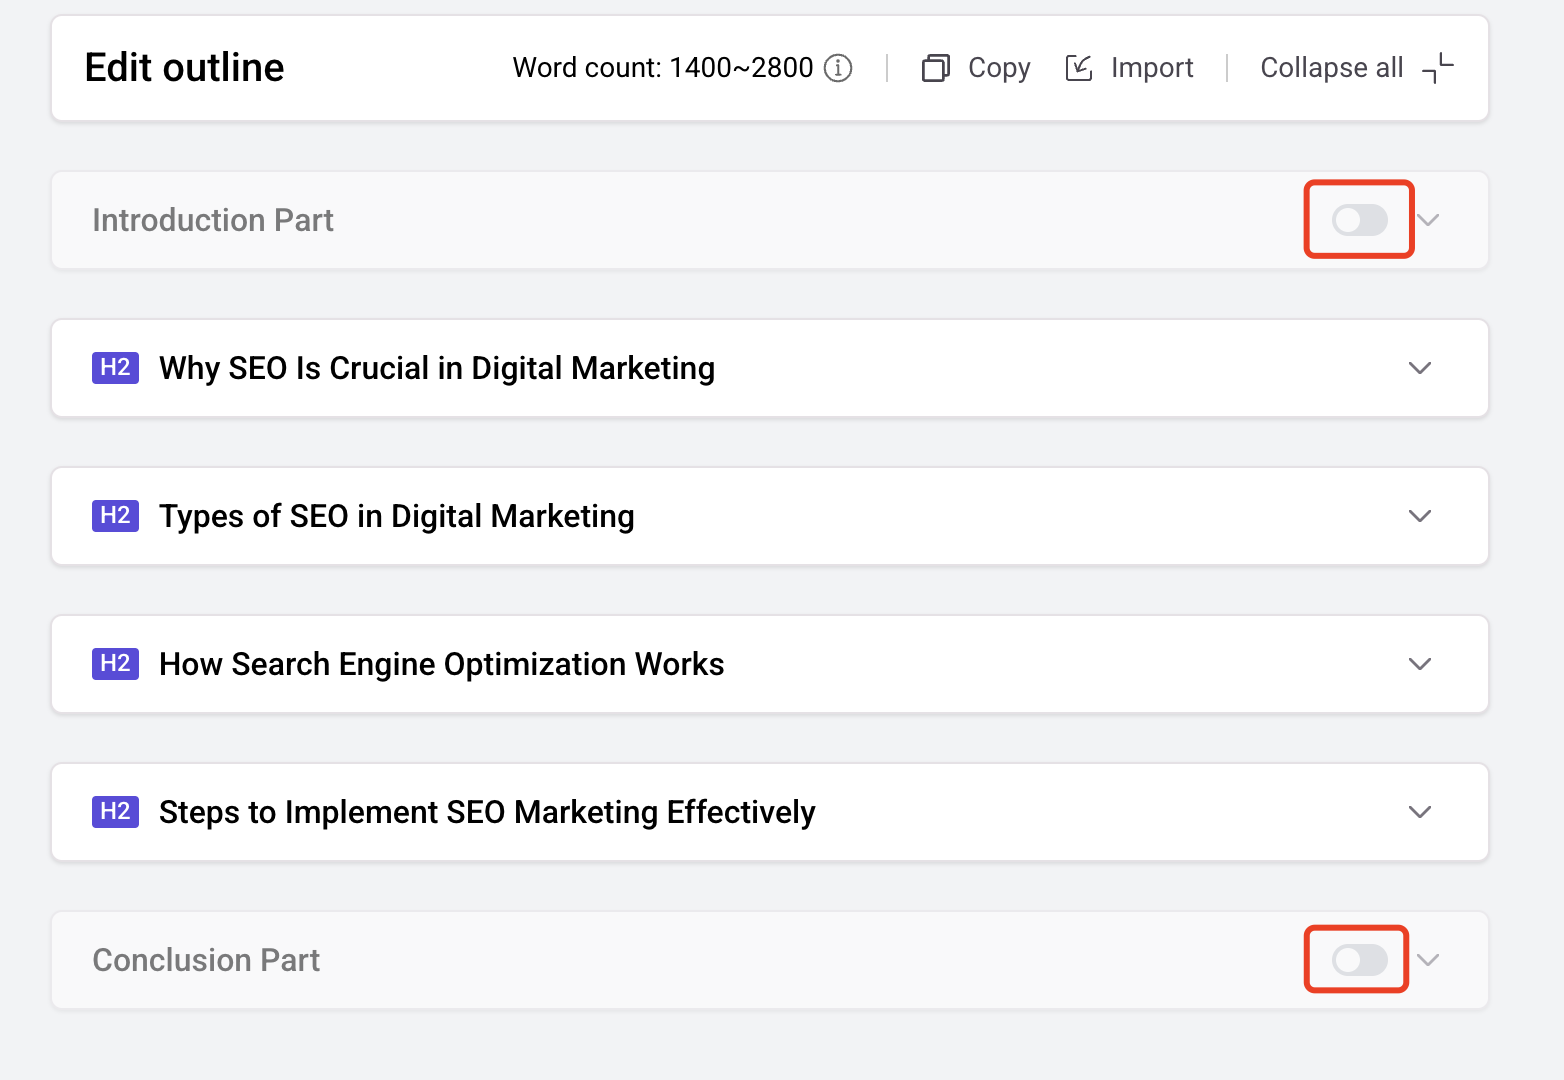This screenshot has height=1080, width=1564.
Task: Expand Types of SEO section chevron
Action: point(1420,516)
